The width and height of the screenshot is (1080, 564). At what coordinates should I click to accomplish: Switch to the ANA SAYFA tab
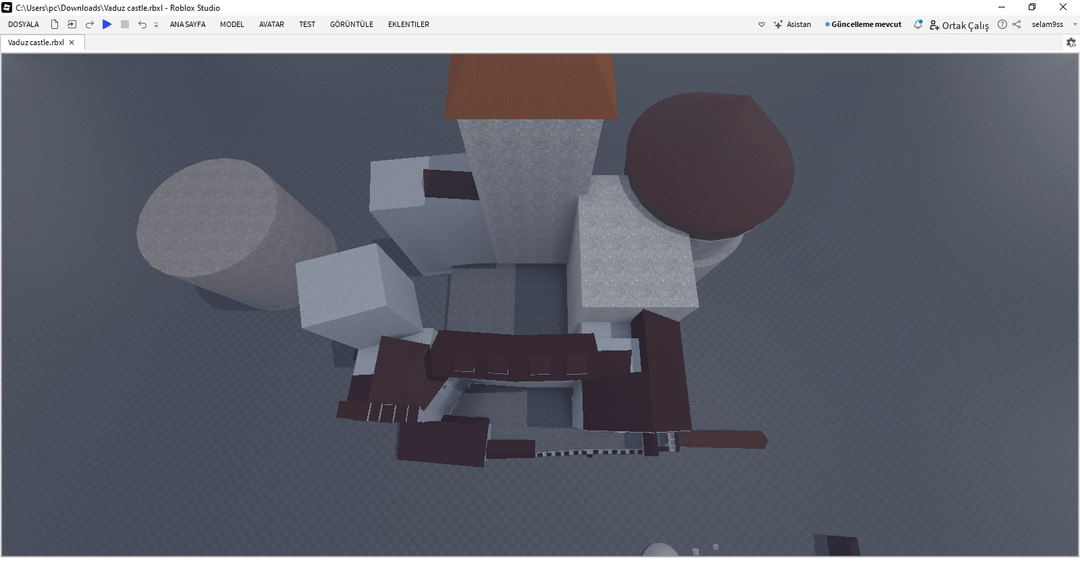point(187,24)
